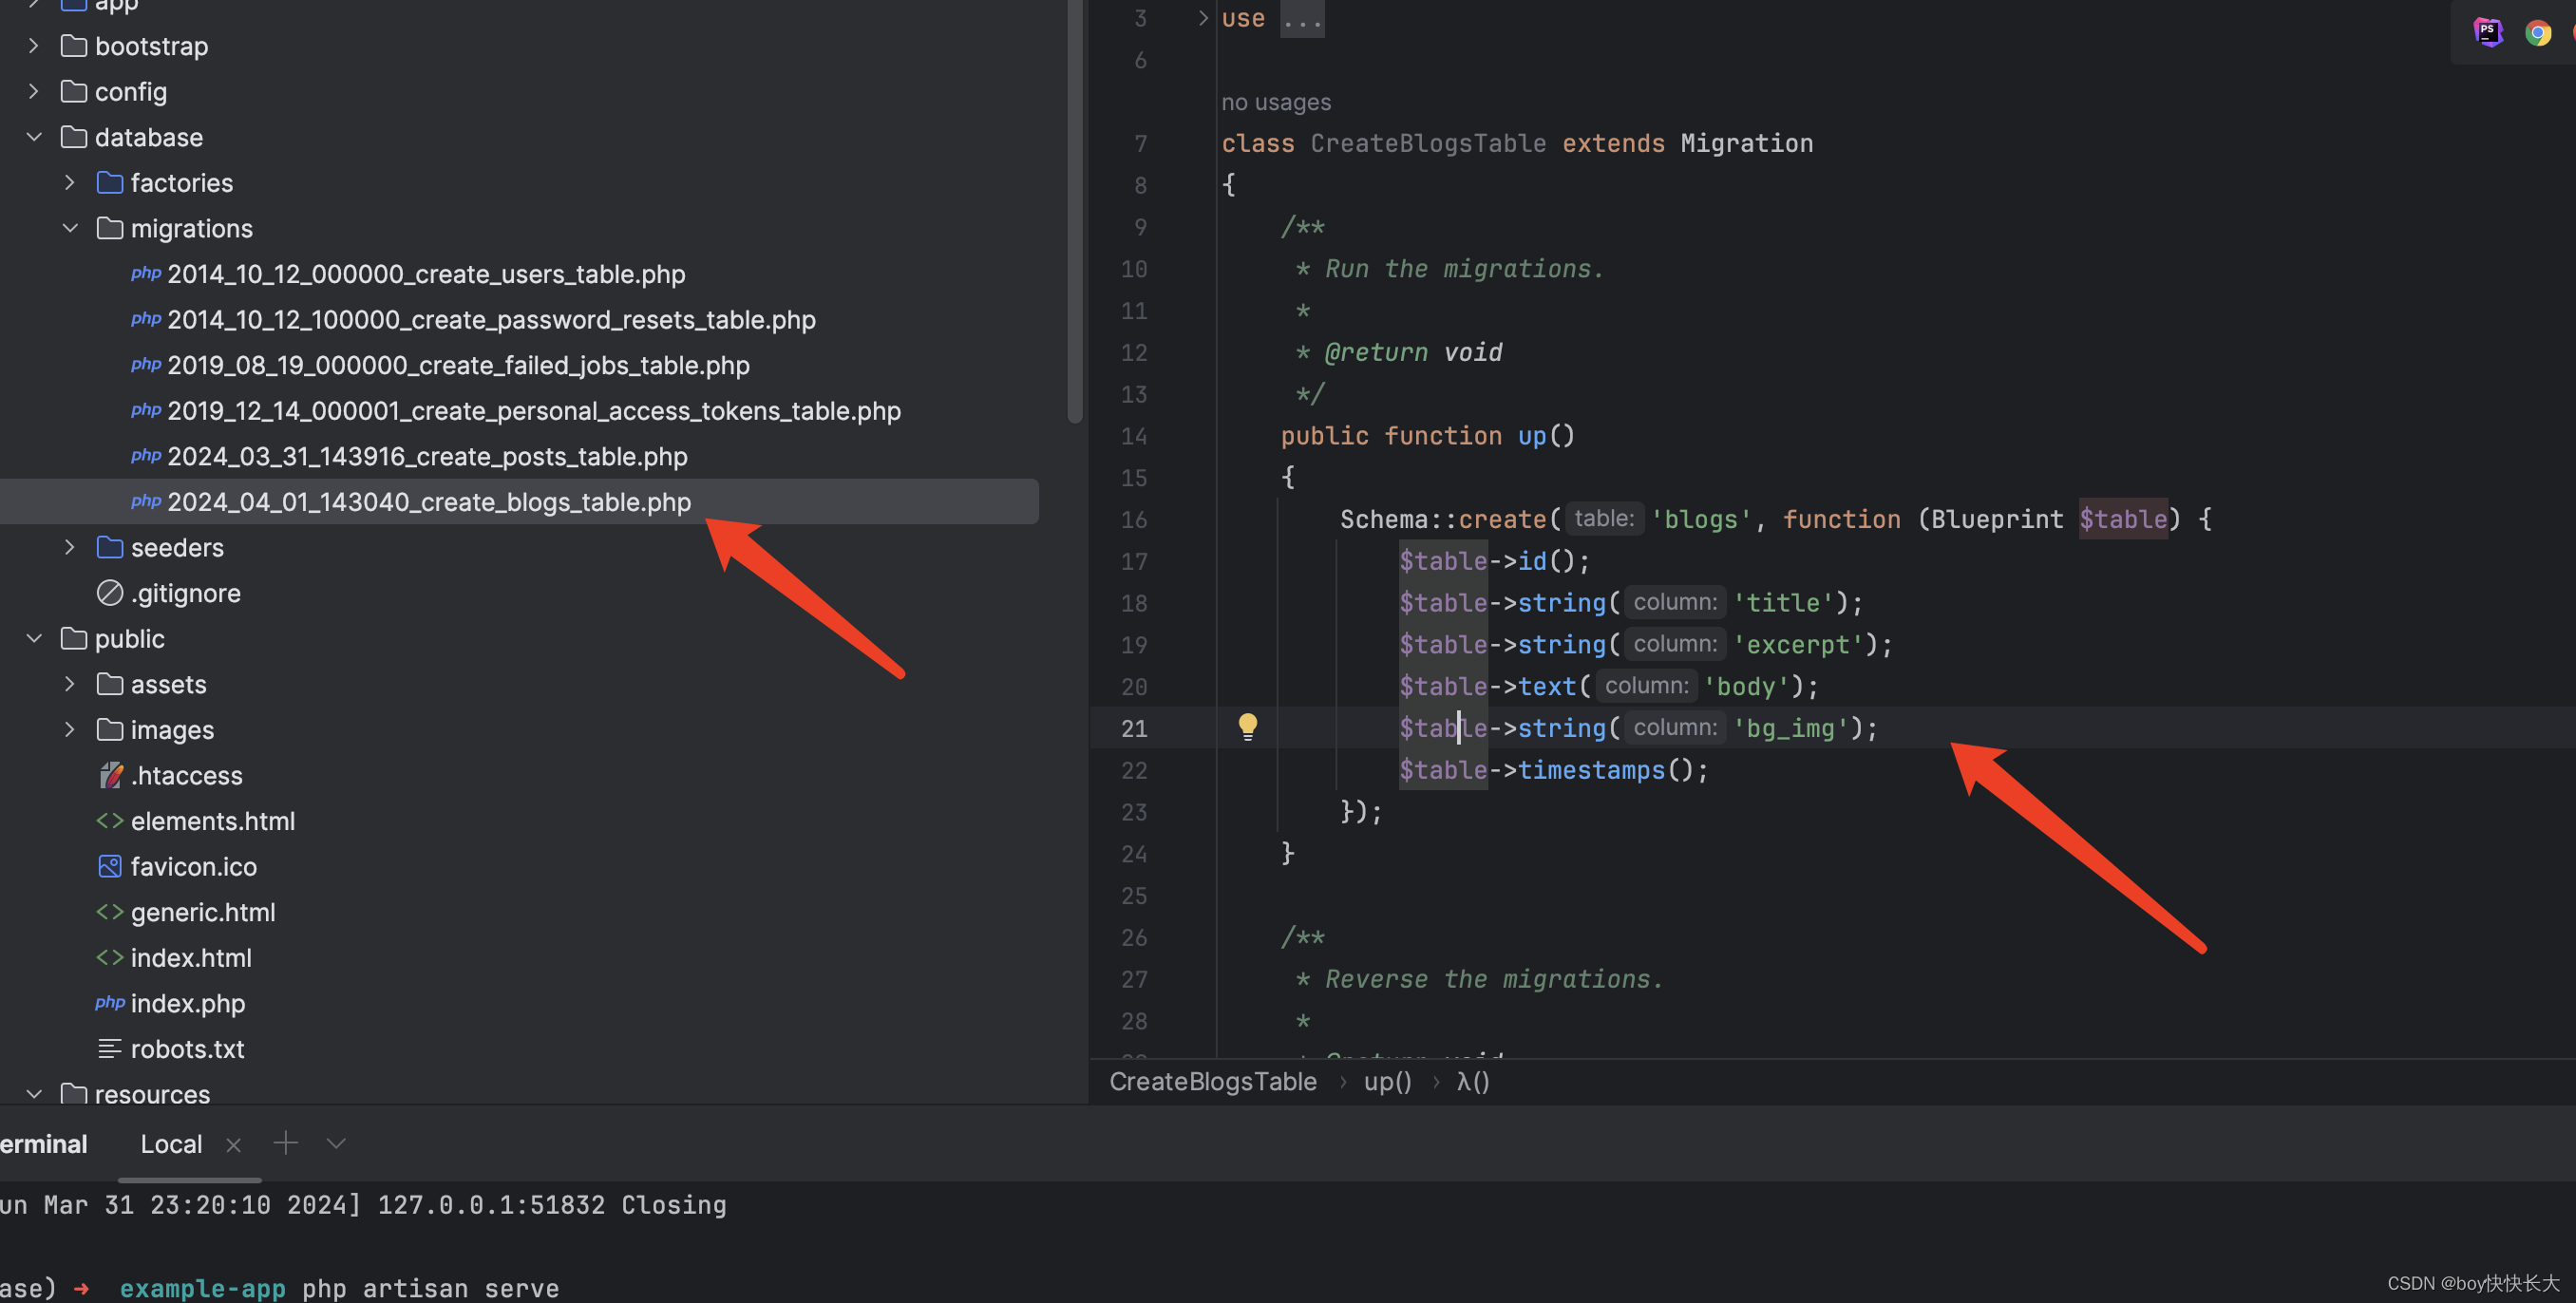The image size is (2576, 1303).
Task: Click the folded '...' placeholder after use
Action: click(x=1302, y=18)
